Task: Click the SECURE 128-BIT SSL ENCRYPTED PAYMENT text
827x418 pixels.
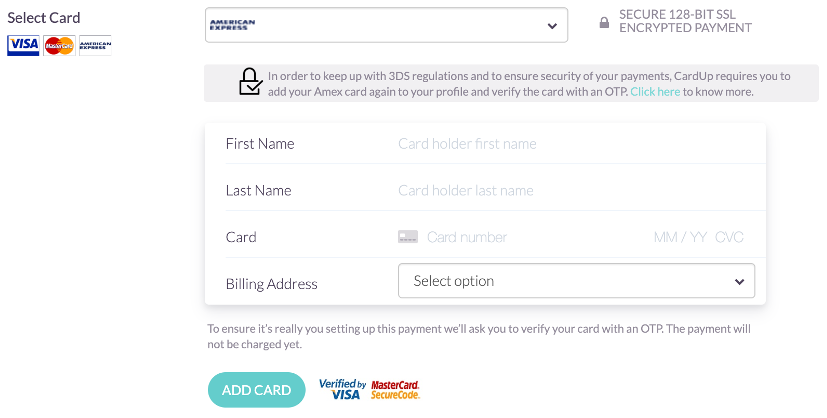Action: pos(685,21)
